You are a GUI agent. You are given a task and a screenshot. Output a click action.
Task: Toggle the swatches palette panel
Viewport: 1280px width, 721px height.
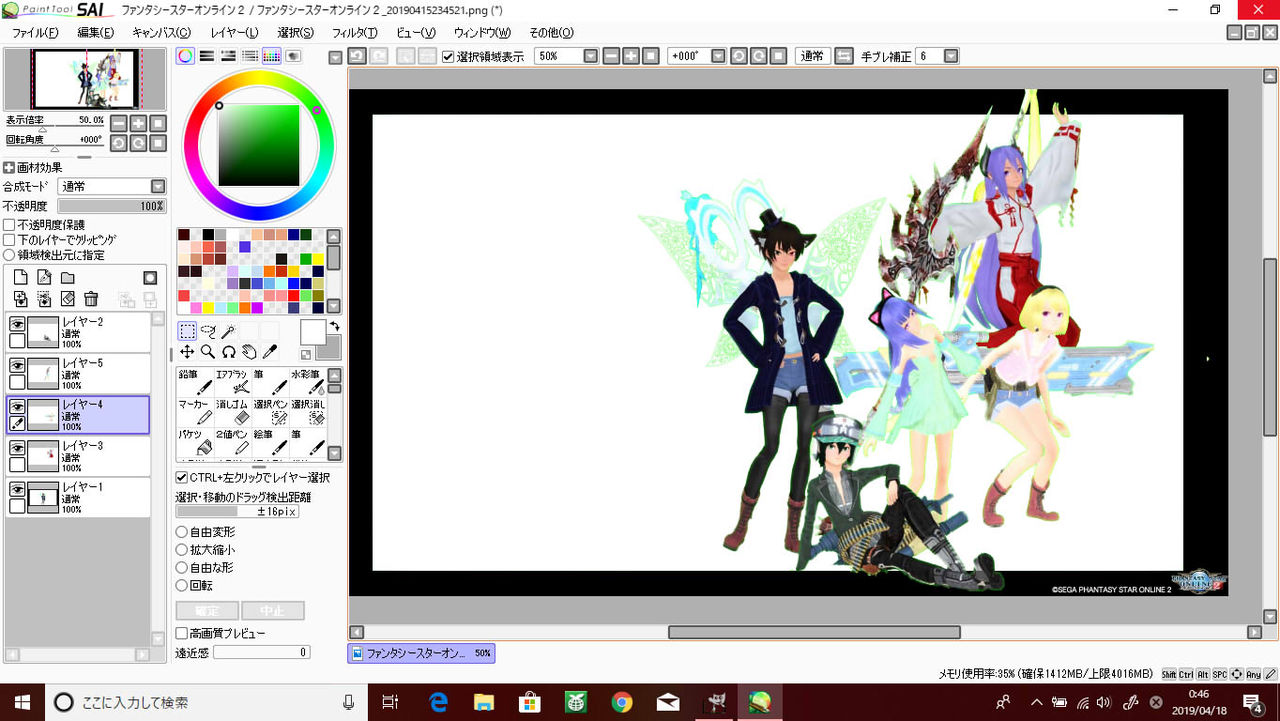[271, 56]
